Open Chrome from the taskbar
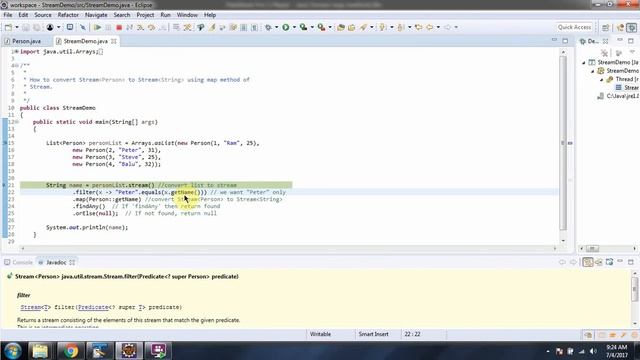 point(71,351)
